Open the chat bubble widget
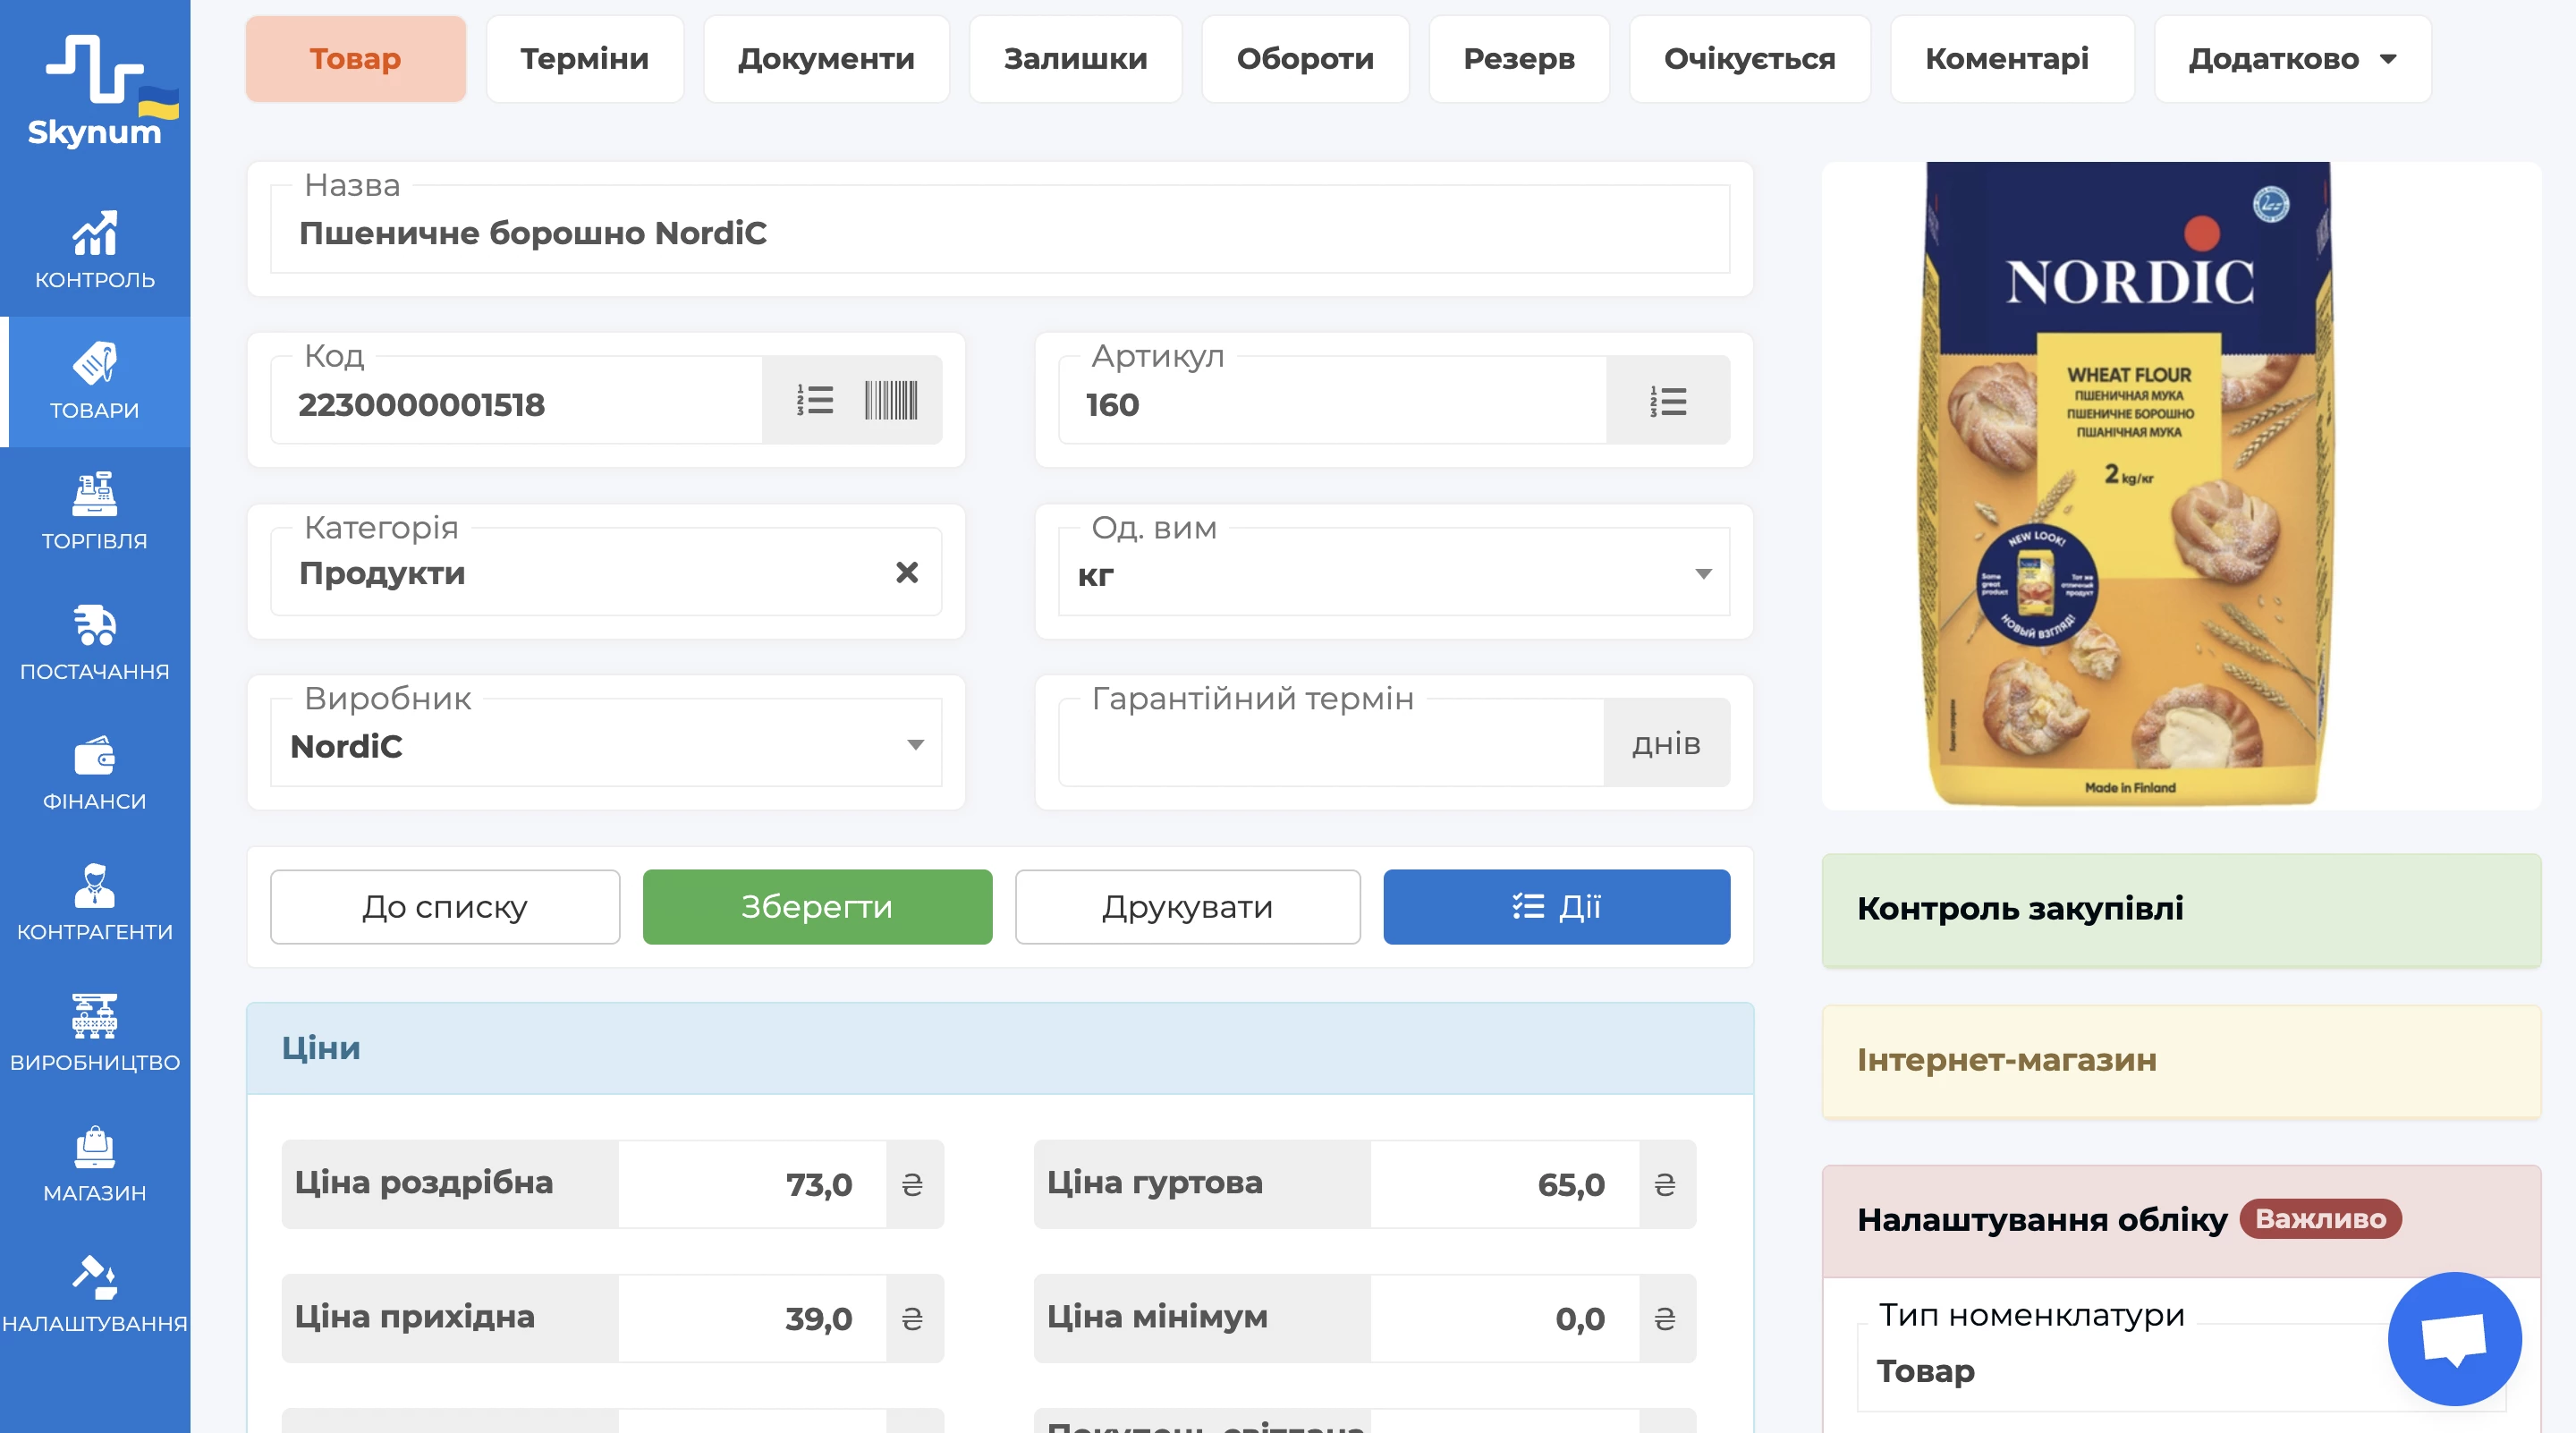2576x1433 pixels. (x=2454, y=1338)
